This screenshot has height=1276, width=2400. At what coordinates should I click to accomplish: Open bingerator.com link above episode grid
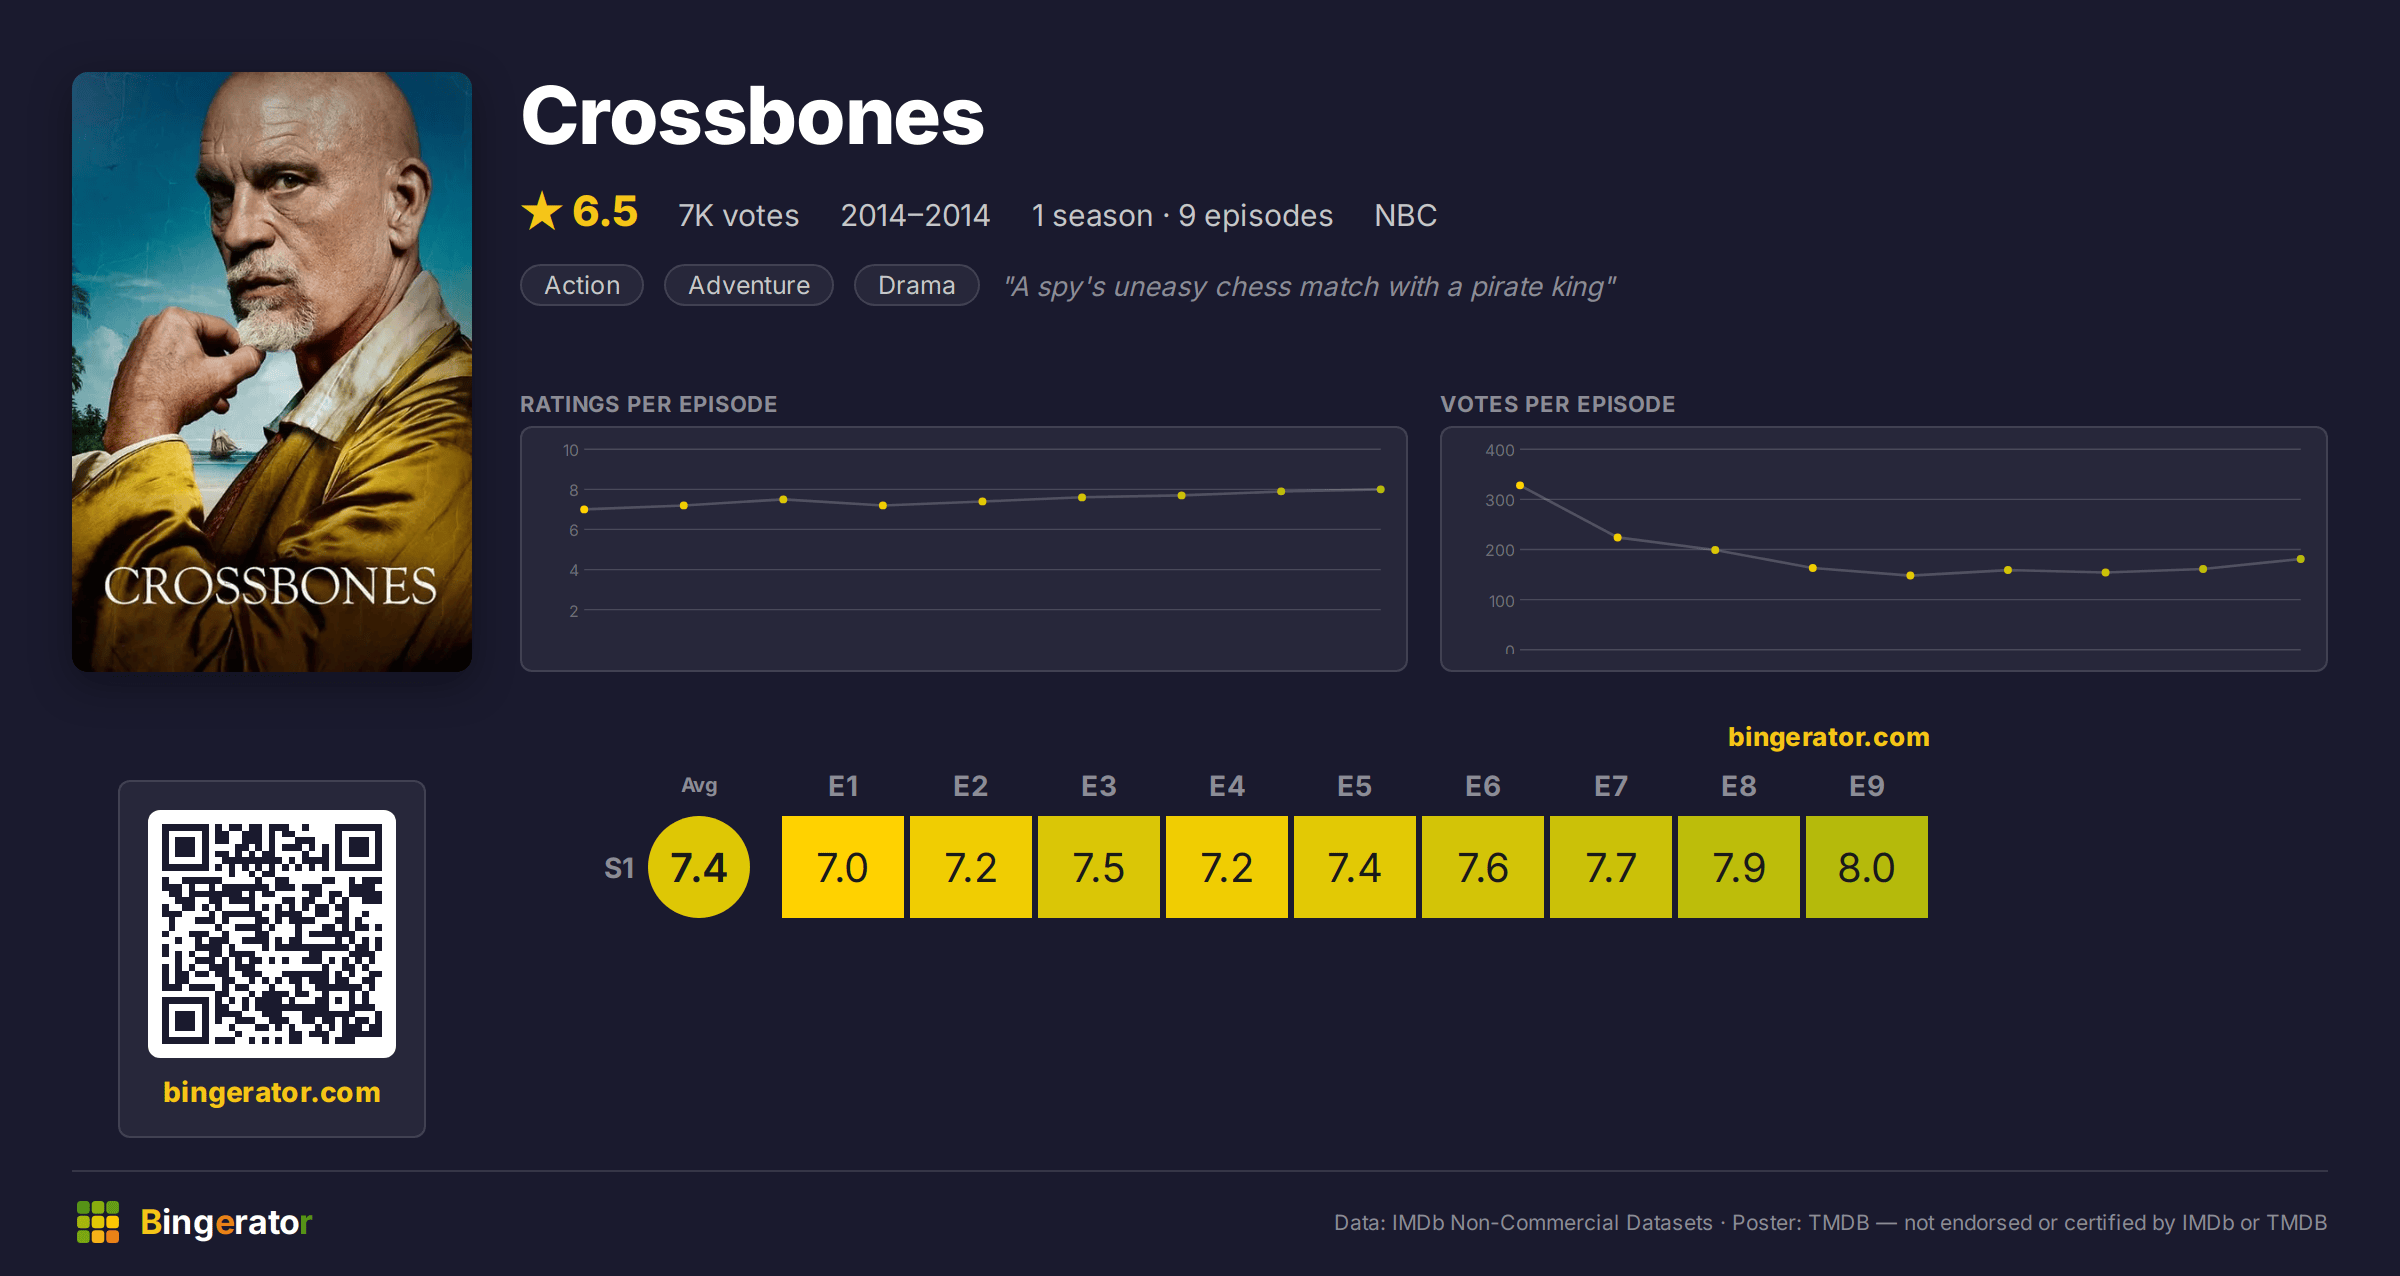click(x=1829, y=737)
